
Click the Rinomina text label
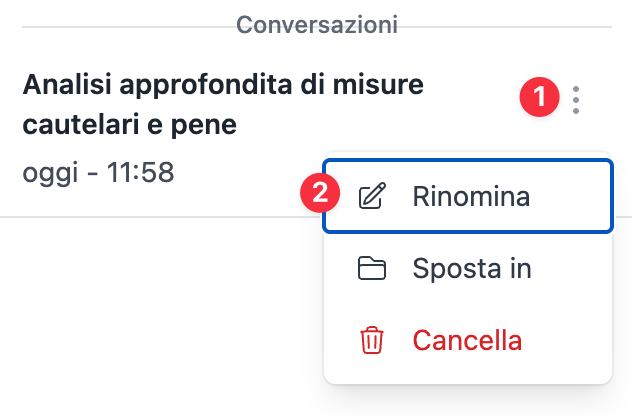pos(470,197)
